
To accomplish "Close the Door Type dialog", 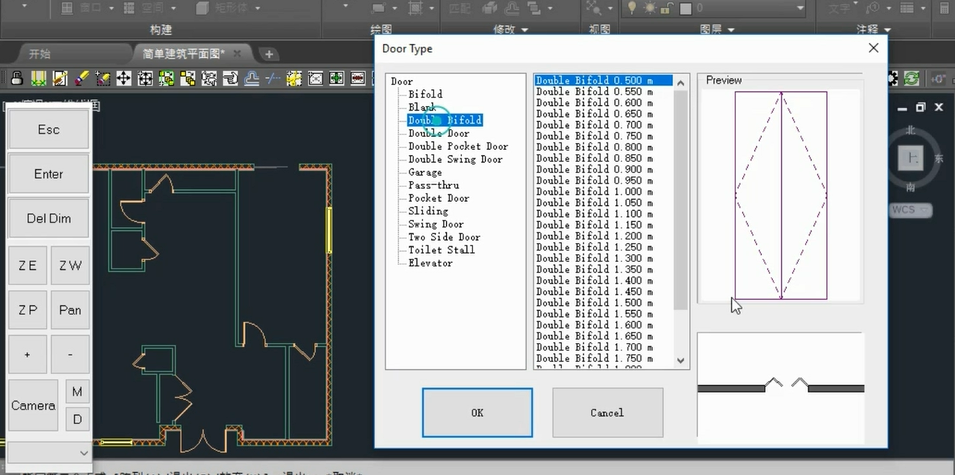I will (873, 48).
